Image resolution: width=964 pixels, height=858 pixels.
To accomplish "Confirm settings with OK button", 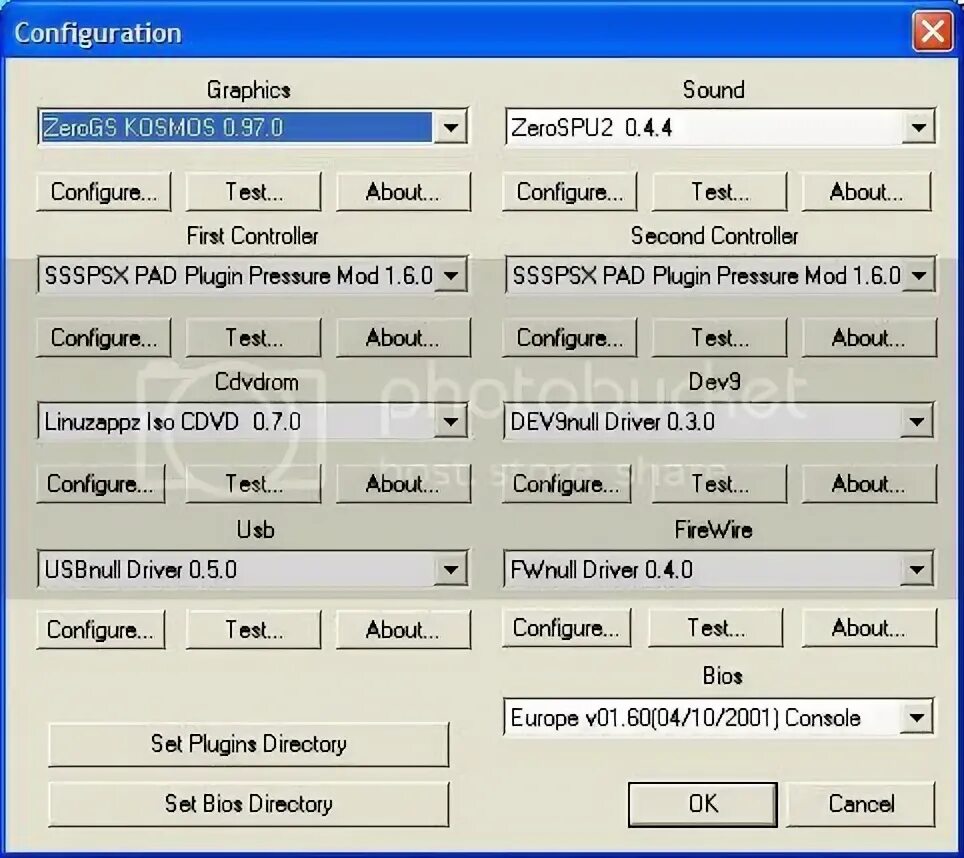I will (x=703, y=804).
